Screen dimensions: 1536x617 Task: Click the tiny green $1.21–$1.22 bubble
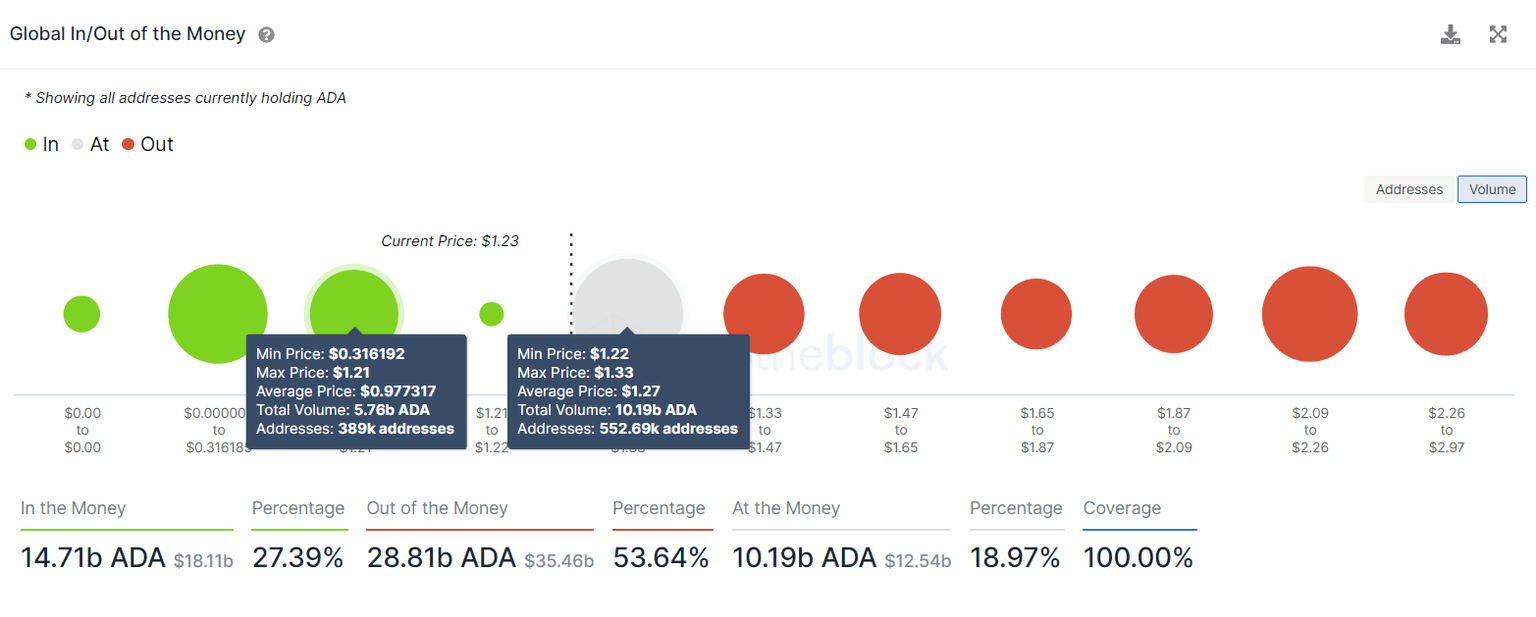(491, 314)
